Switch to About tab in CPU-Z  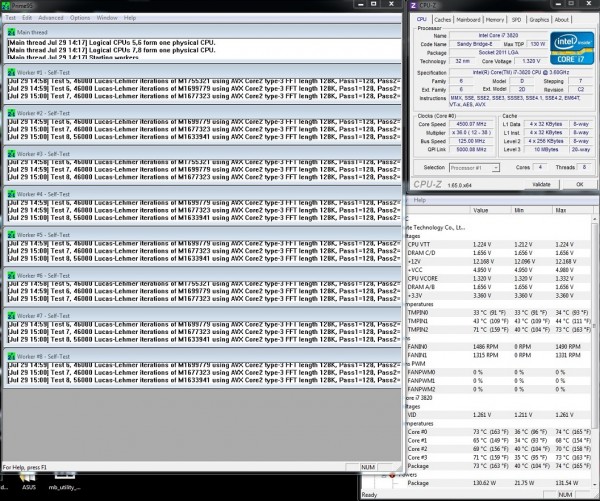tap(561, 20)
